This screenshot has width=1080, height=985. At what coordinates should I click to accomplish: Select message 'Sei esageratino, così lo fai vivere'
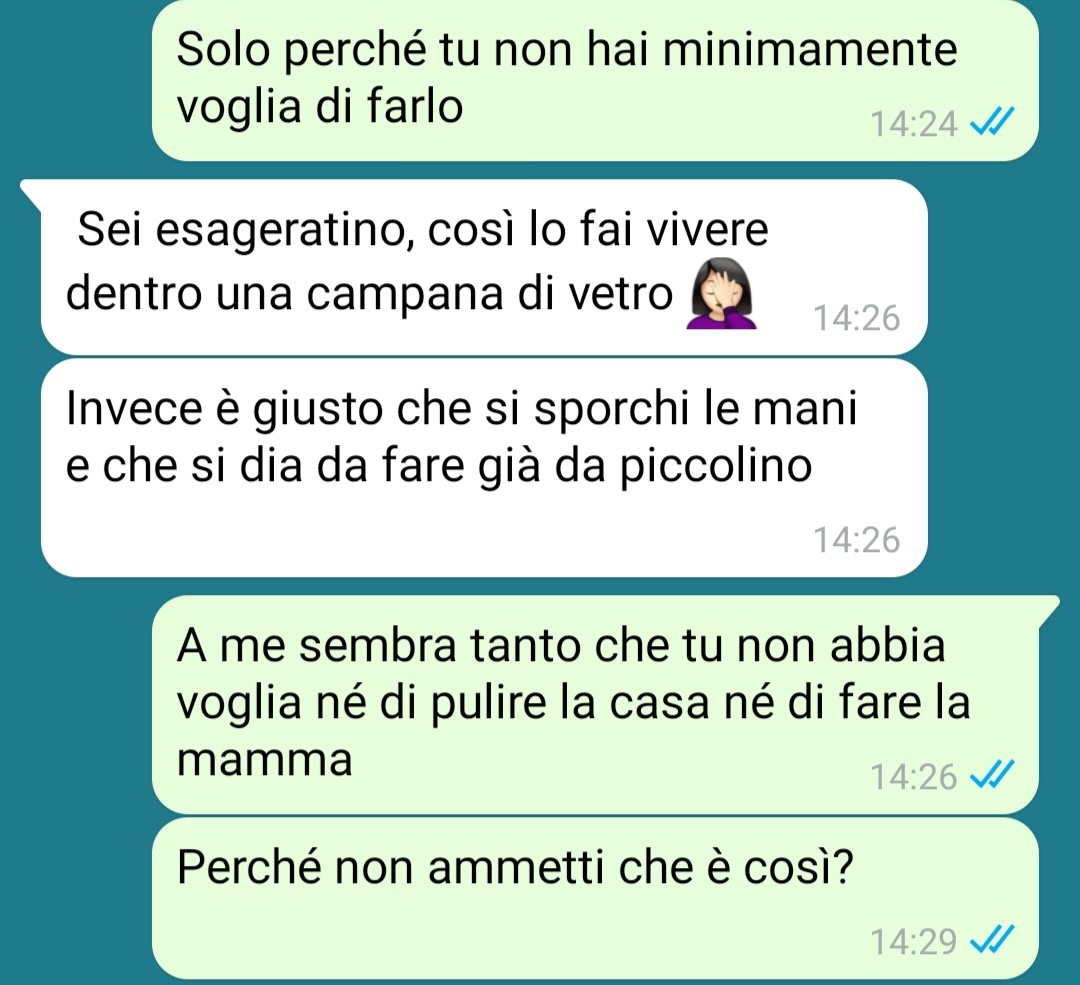484,267
